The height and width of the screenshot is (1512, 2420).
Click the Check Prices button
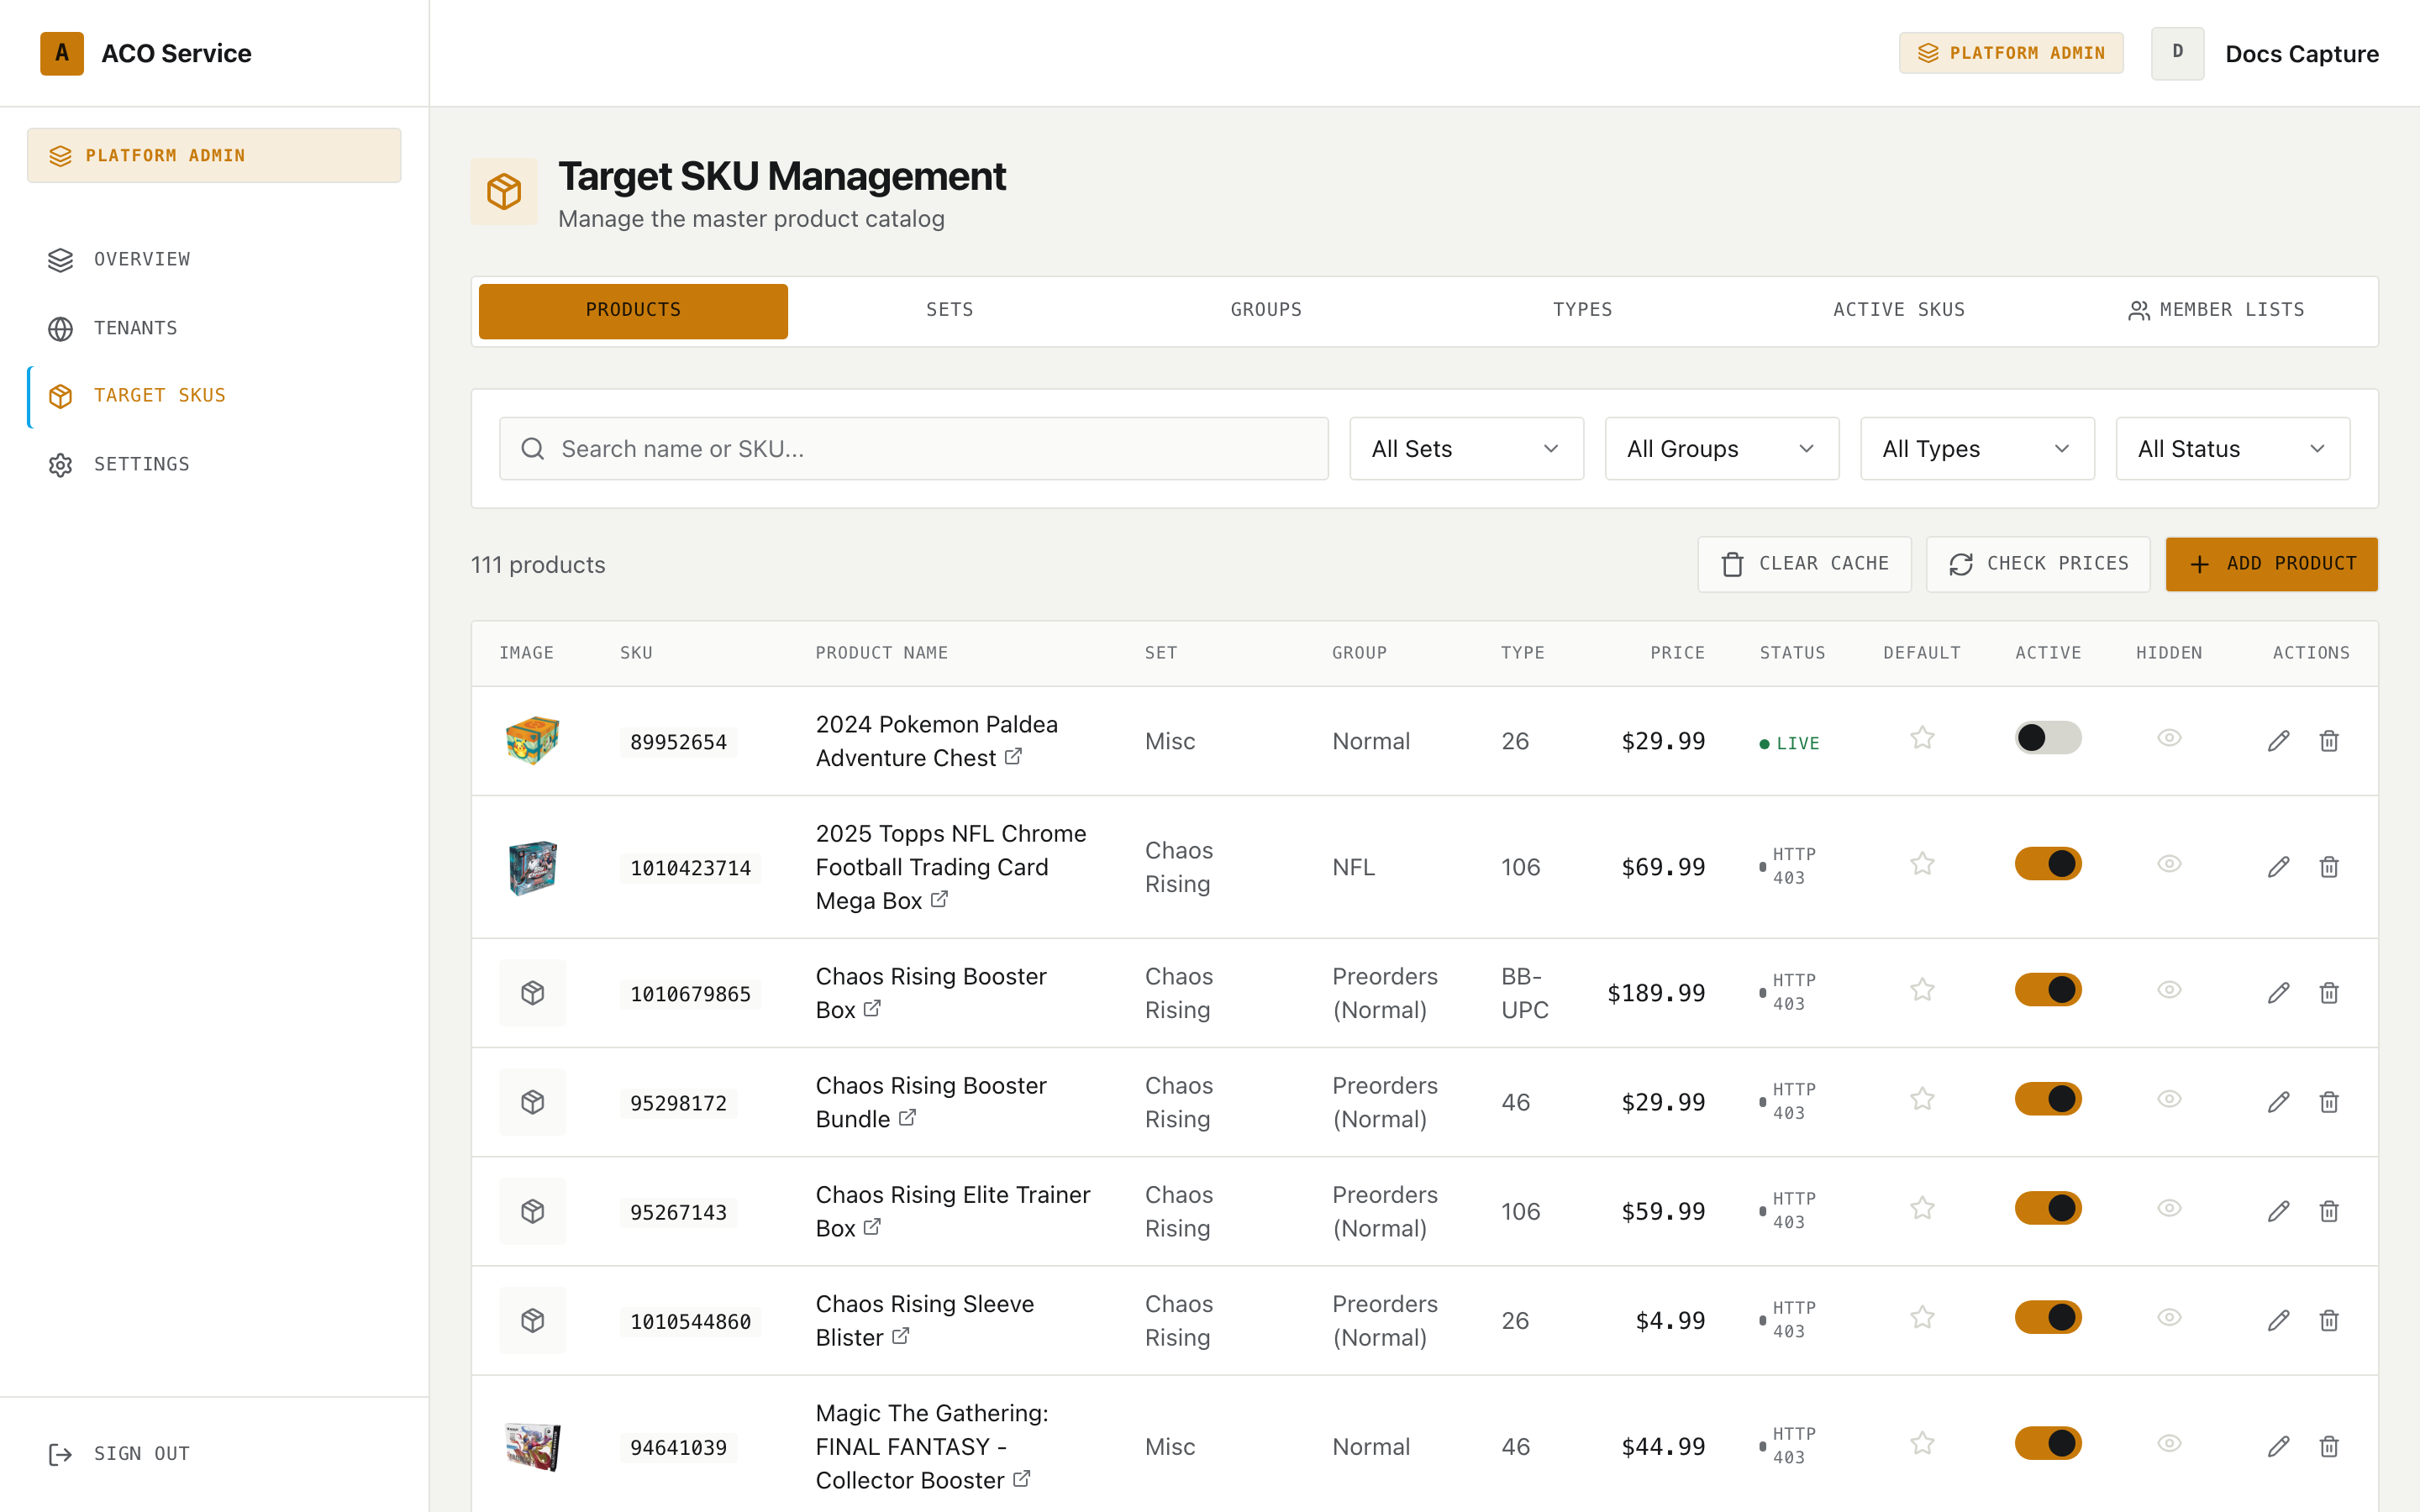coord(2038,564)
